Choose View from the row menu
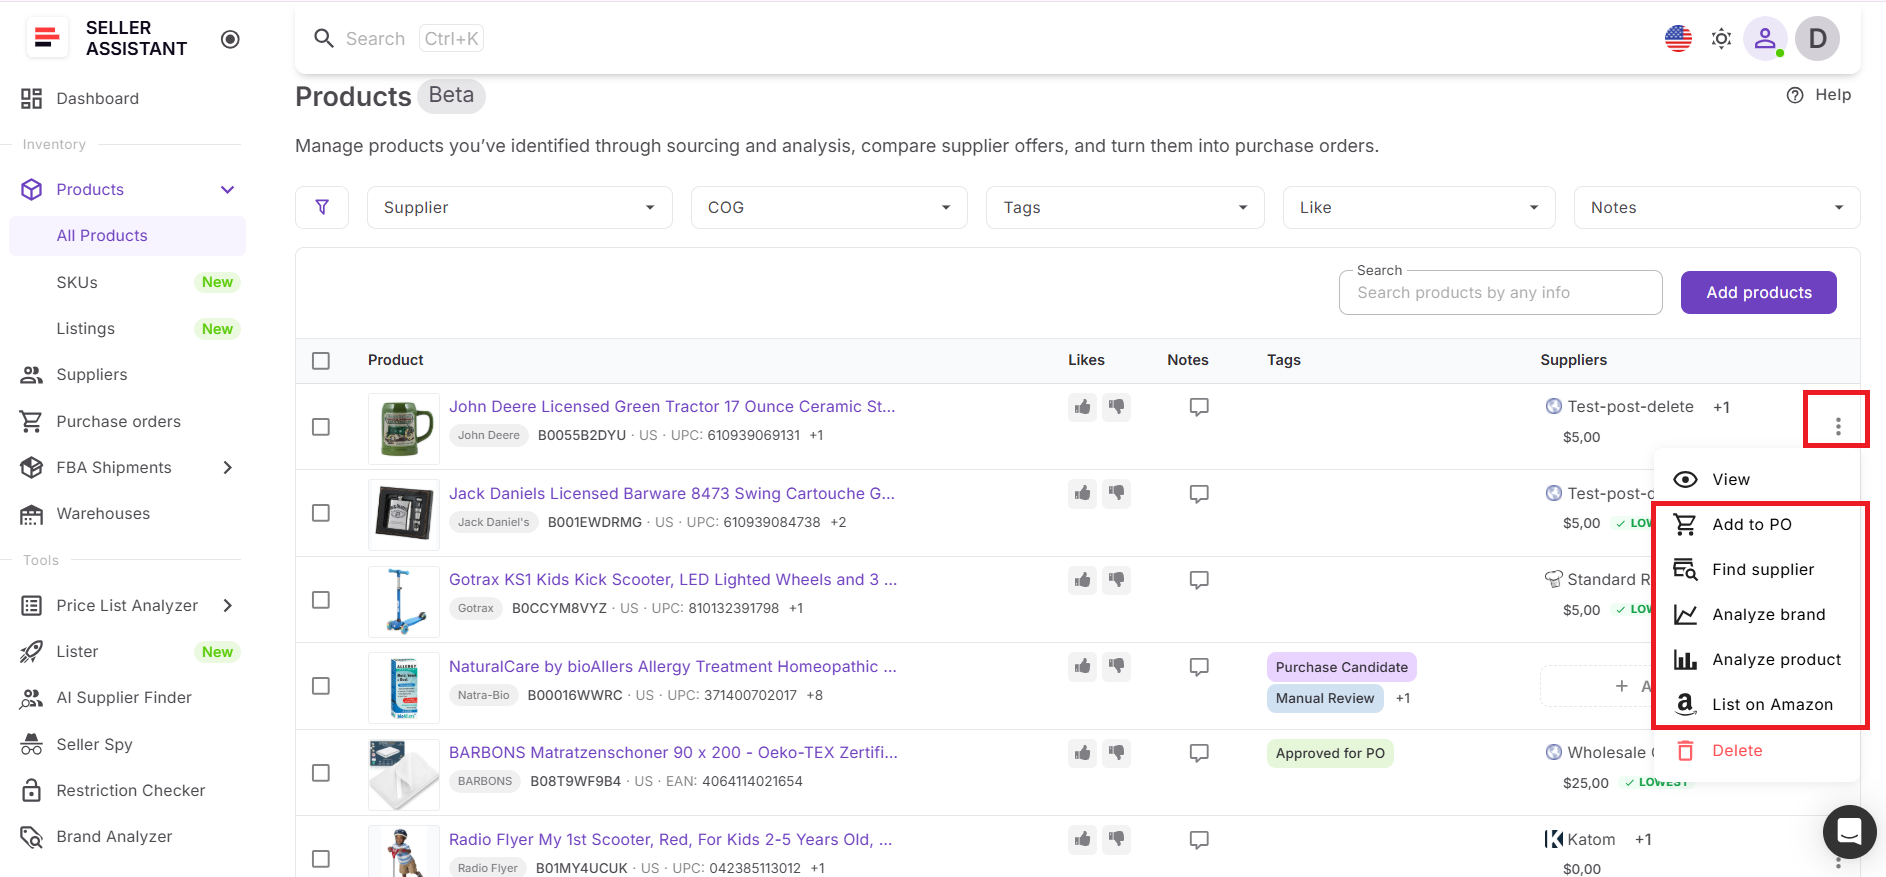Image resolution: width=1886 pixels, height=877 pixels. pos(1757,480)
